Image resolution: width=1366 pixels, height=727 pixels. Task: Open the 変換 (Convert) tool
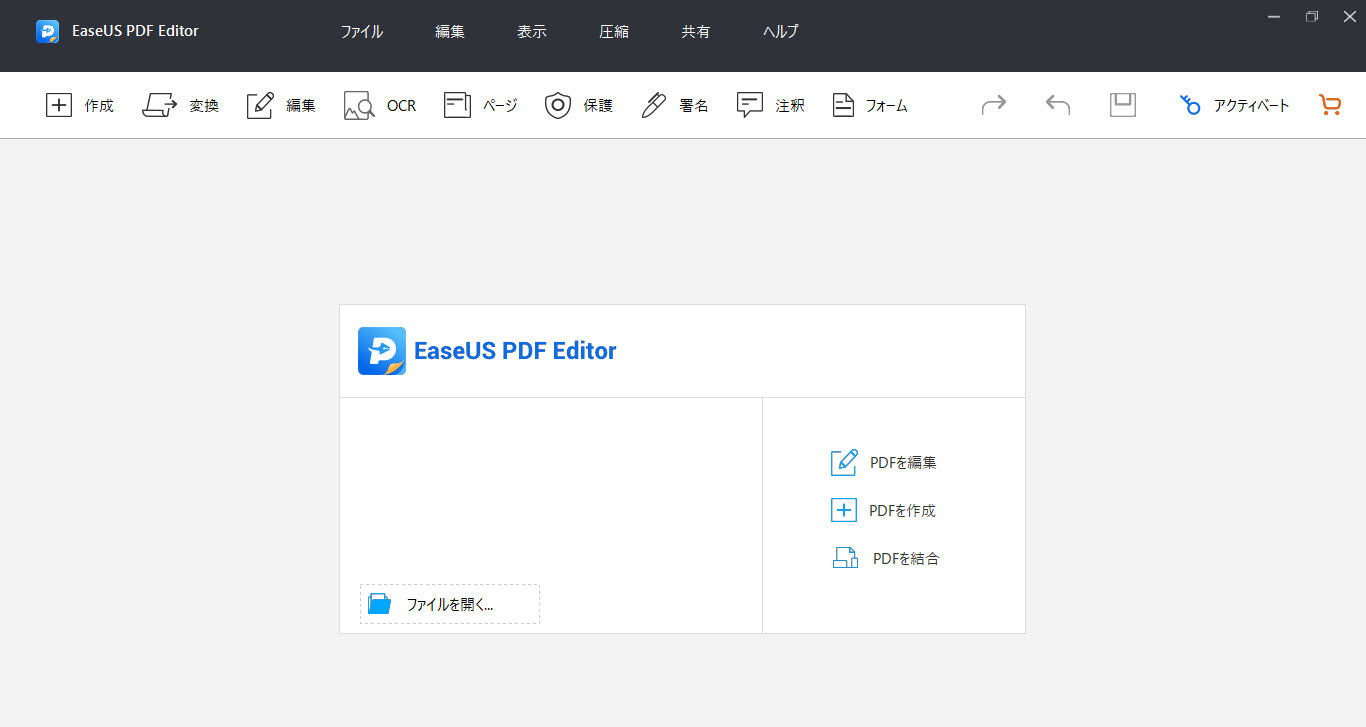point(180,105)
